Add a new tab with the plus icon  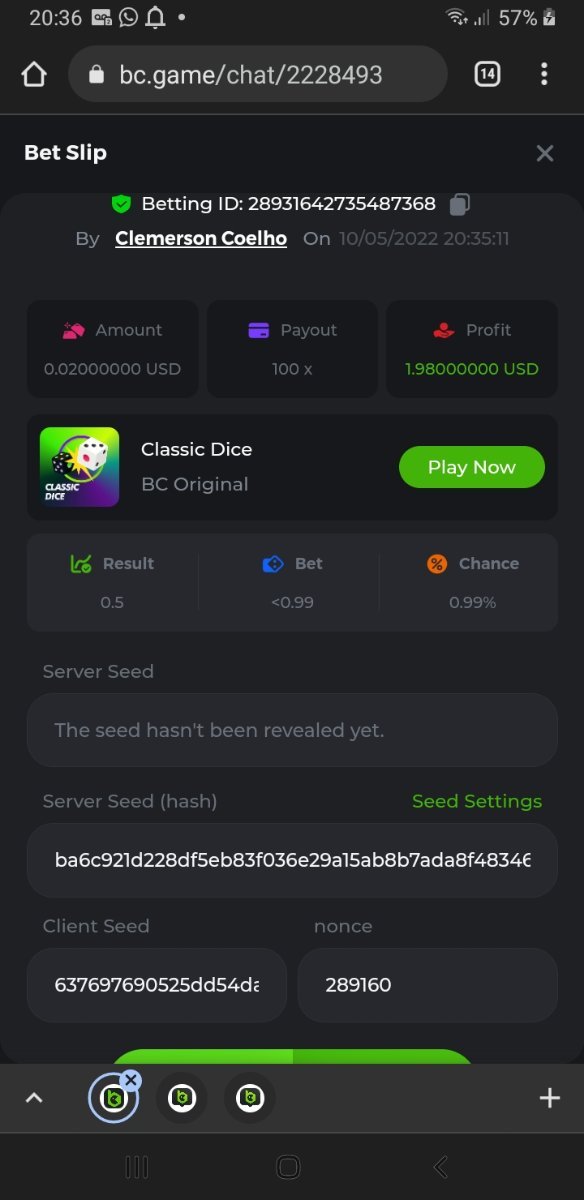point(549,1098)
